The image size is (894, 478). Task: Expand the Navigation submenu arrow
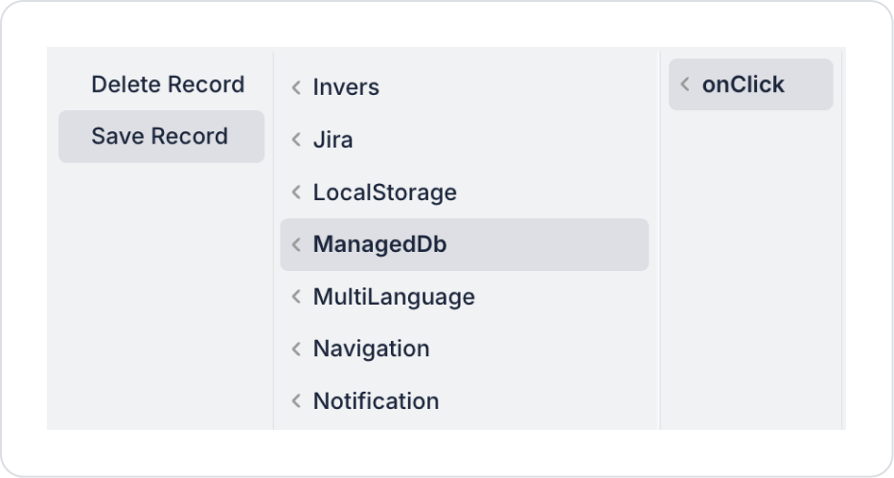point(296,349)
